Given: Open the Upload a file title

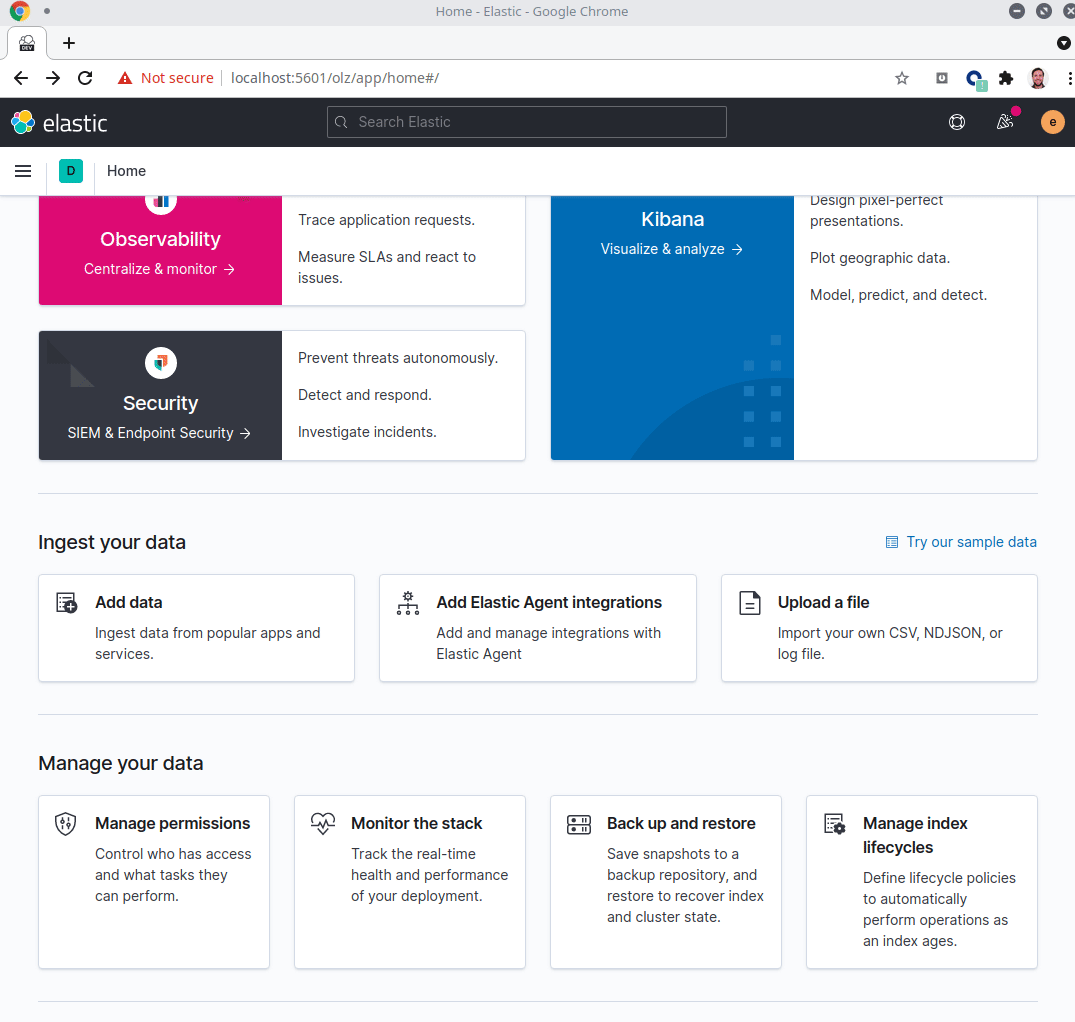Looking at the screenshot, I should pos(823,603).
